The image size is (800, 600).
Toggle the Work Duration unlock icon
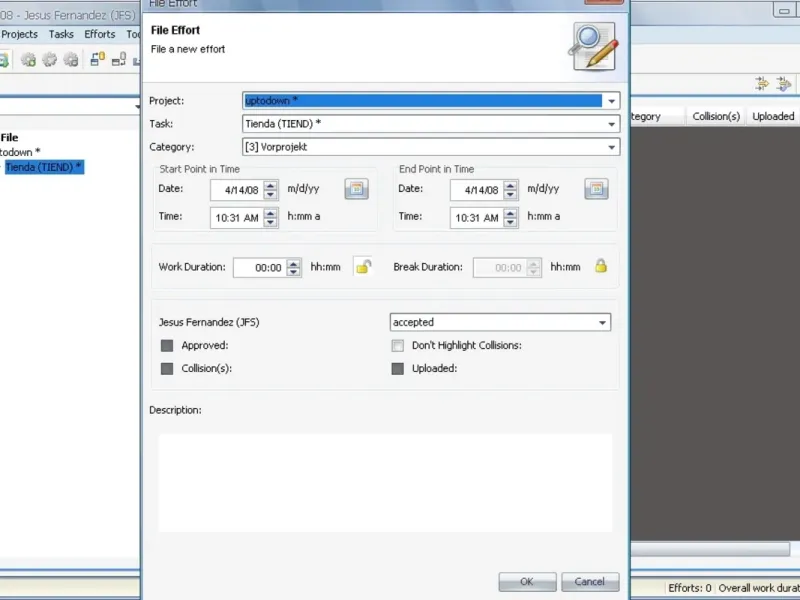click(x=363, y=266)
